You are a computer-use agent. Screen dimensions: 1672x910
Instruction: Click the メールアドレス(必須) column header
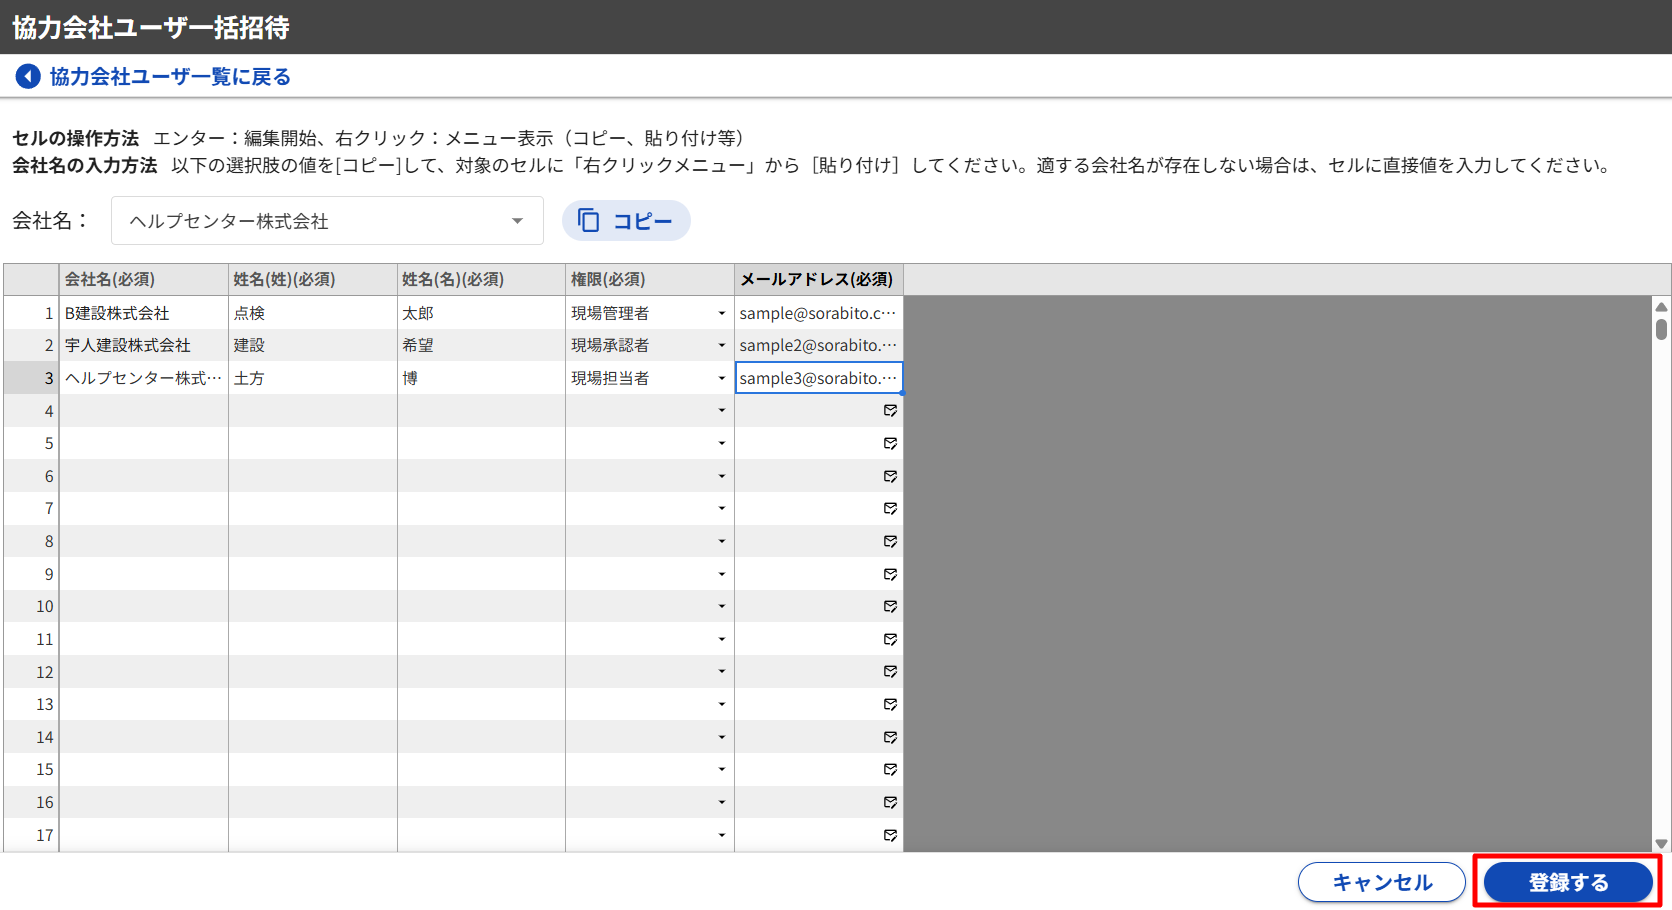817,280
